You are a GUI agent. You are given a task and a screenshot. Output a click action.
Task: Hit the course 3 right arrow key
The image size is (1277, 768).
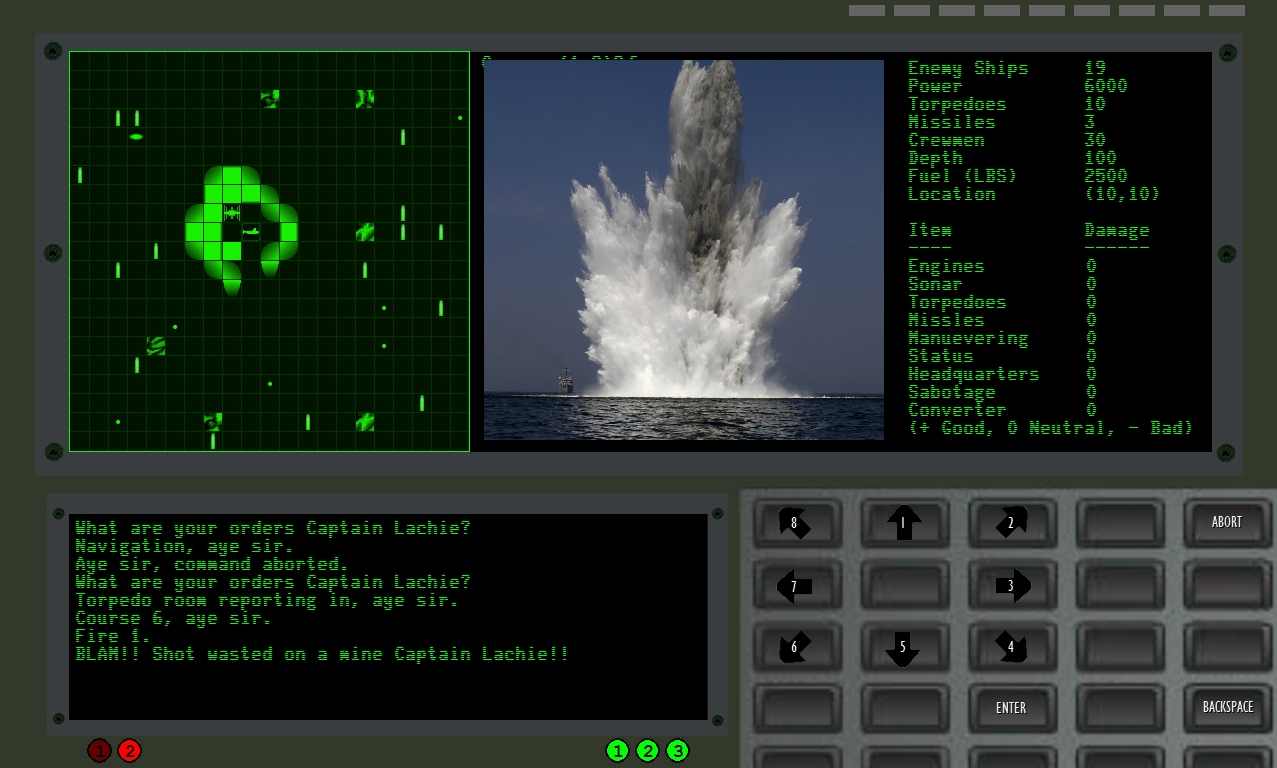tap(1011, 585)
